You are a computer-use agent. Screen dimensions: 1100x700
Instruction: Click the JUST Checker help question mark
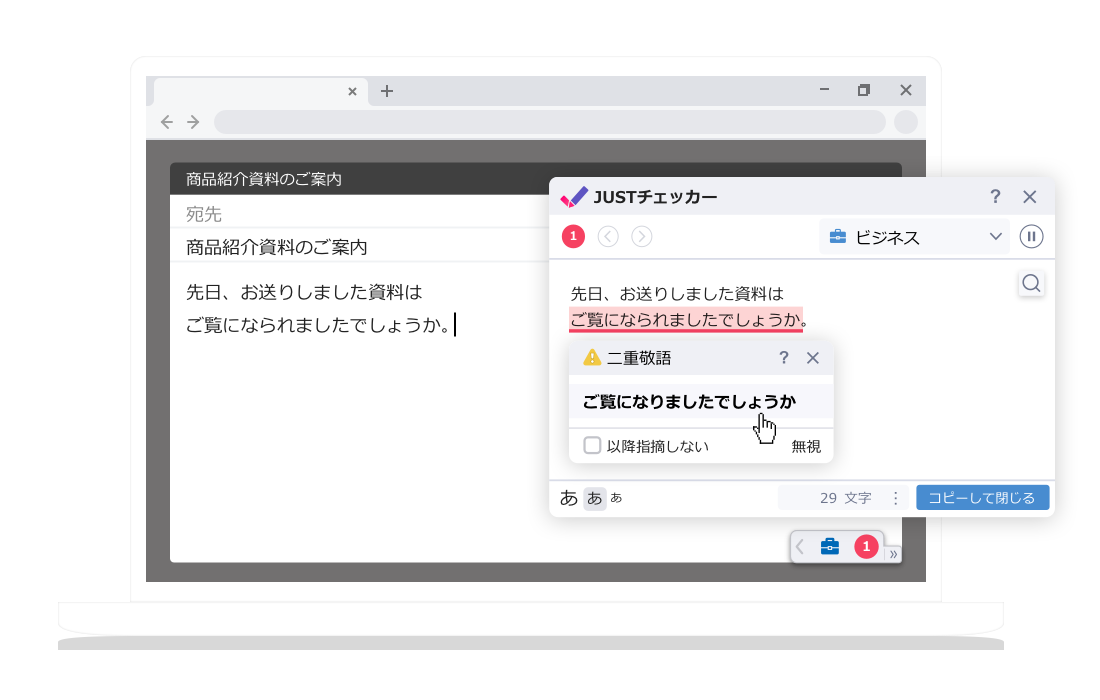pyautogui.click(x=995, y=197)
